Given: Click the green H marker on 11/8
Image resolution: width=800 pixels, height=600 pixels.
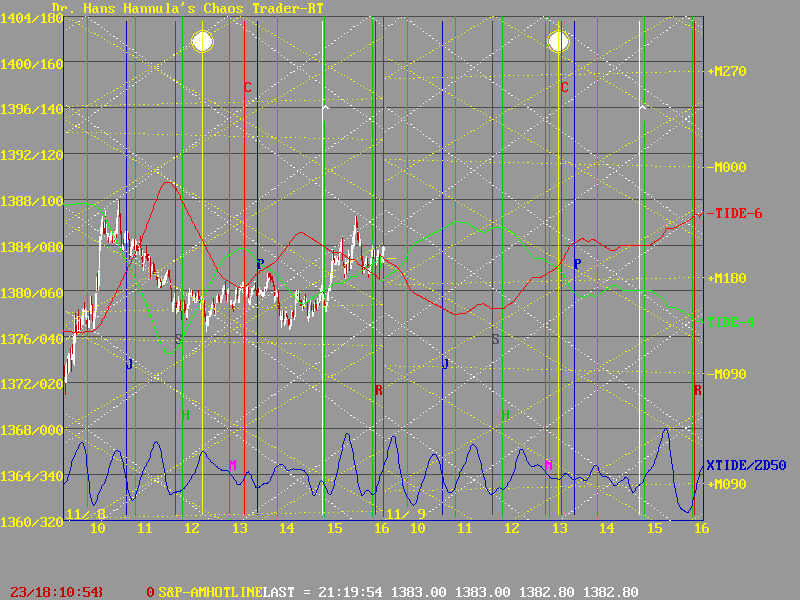Looking at the screenshot, I should [x=186, y=415].
